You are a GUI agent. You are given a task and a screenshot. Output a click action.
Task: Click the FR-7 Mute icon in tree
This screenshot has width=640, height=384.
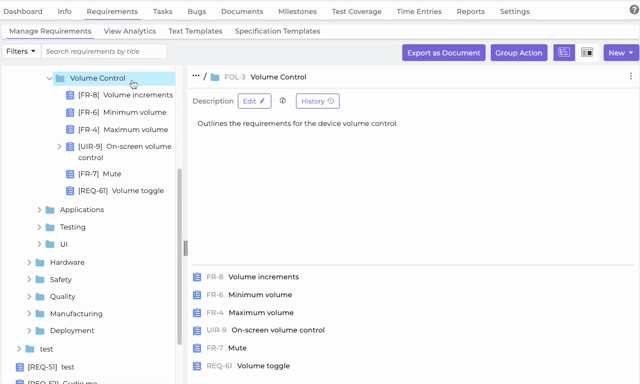point(70,174)
